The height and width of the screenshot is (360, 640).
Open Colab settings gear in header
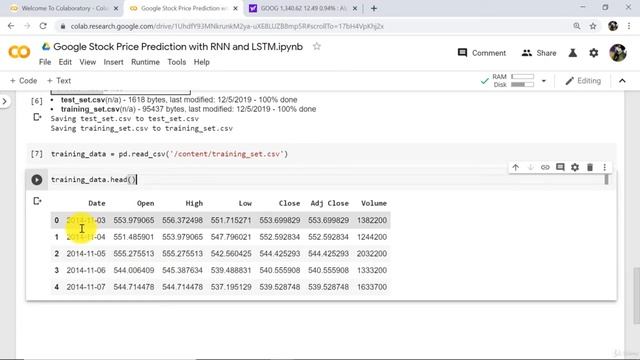[593, 53]
